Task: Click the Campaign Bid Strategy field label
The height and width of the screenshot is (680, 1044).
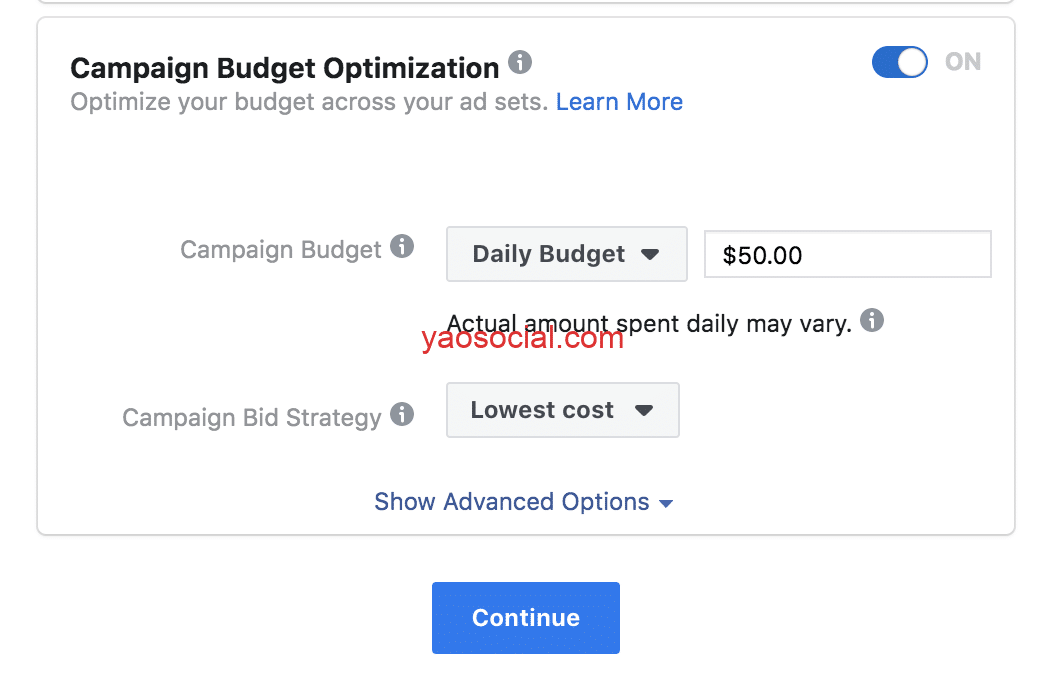Action: (252, 417)
